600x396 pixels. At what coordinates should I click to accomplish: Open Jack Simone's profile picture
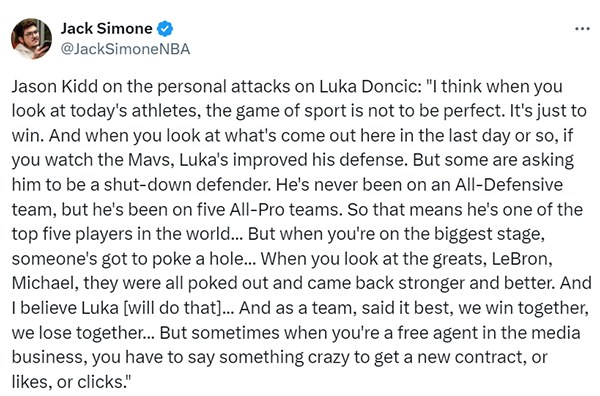(31, 39)
